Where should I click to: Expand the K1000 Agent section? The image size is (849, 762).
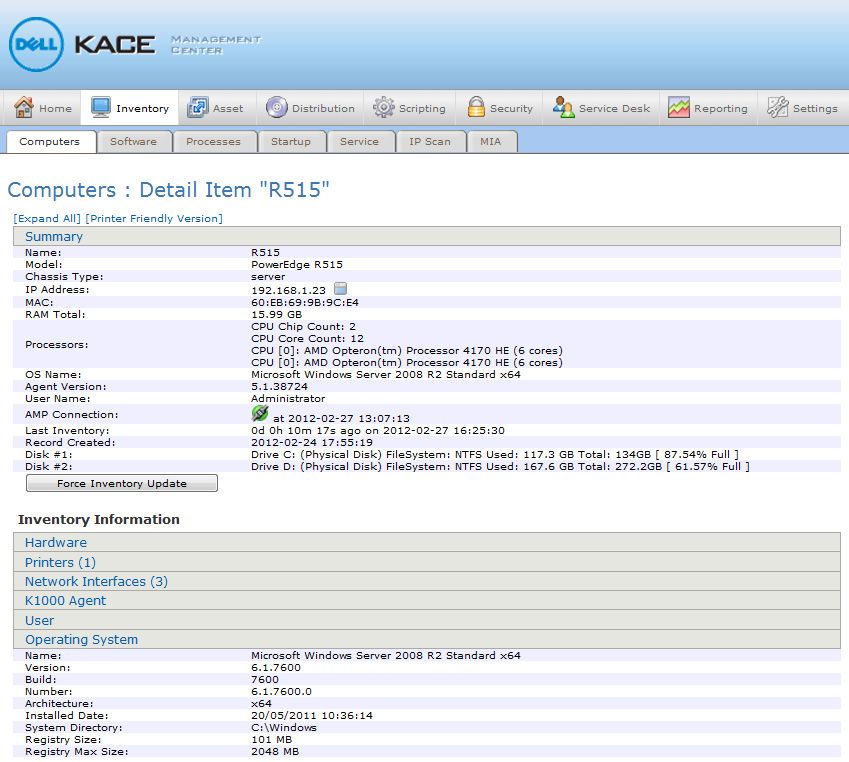66,601
